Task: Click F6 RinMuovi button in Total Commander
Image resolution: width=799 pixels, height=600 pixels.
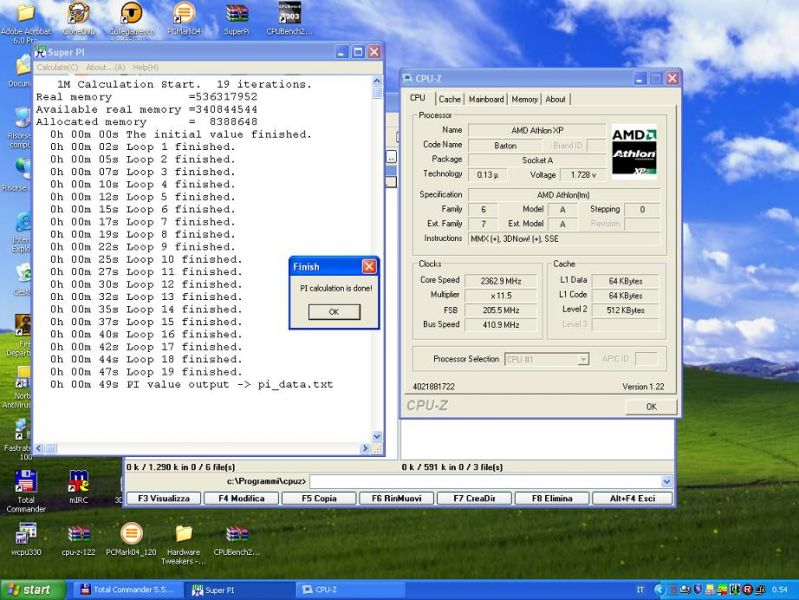Action: pos(396,498)
